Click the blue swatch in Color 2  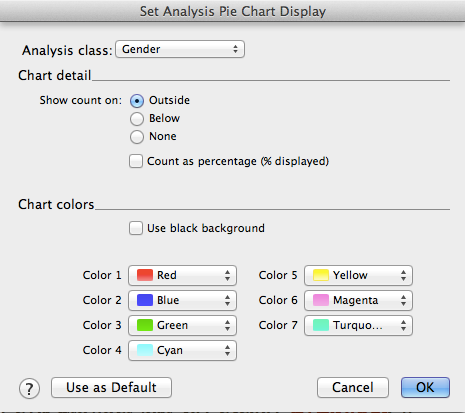coord(145,300)
